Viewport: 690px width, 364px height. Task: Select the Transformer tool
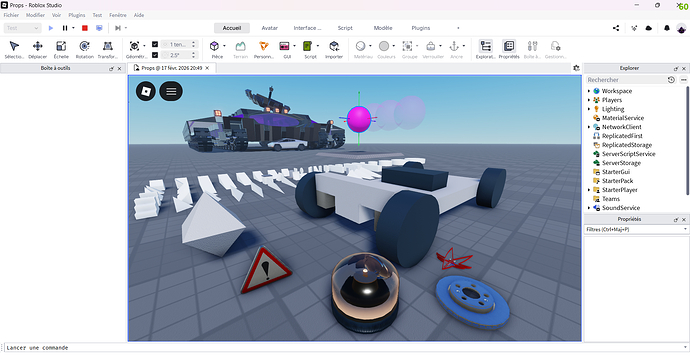[108, 49]
